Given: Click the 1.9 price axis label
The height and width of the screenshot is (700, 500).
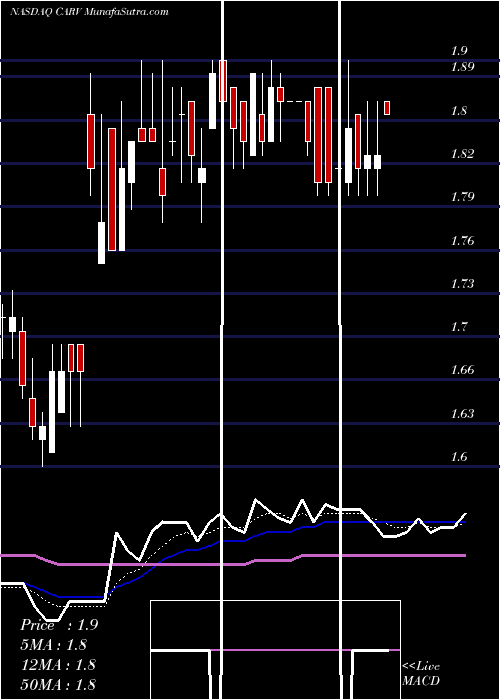Looking at the screenshot, I should [460, 50].
